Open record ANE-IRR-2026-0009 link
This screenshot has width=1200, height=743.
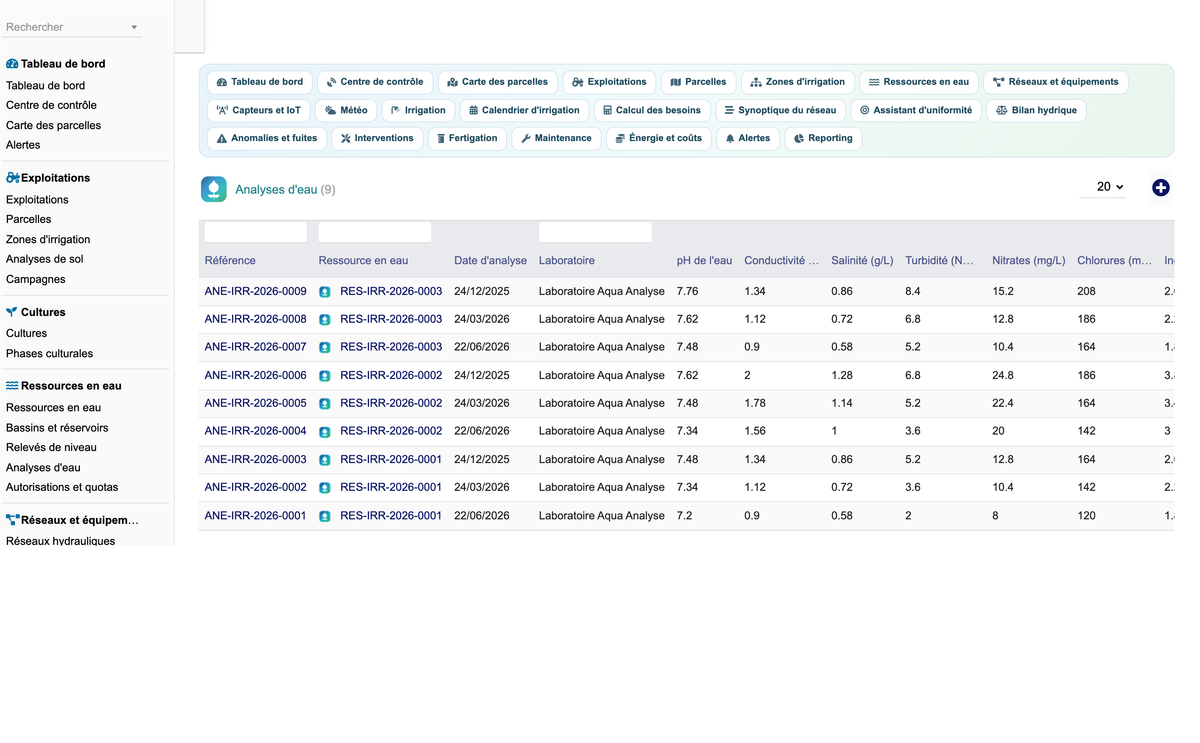tap(255, 291)
